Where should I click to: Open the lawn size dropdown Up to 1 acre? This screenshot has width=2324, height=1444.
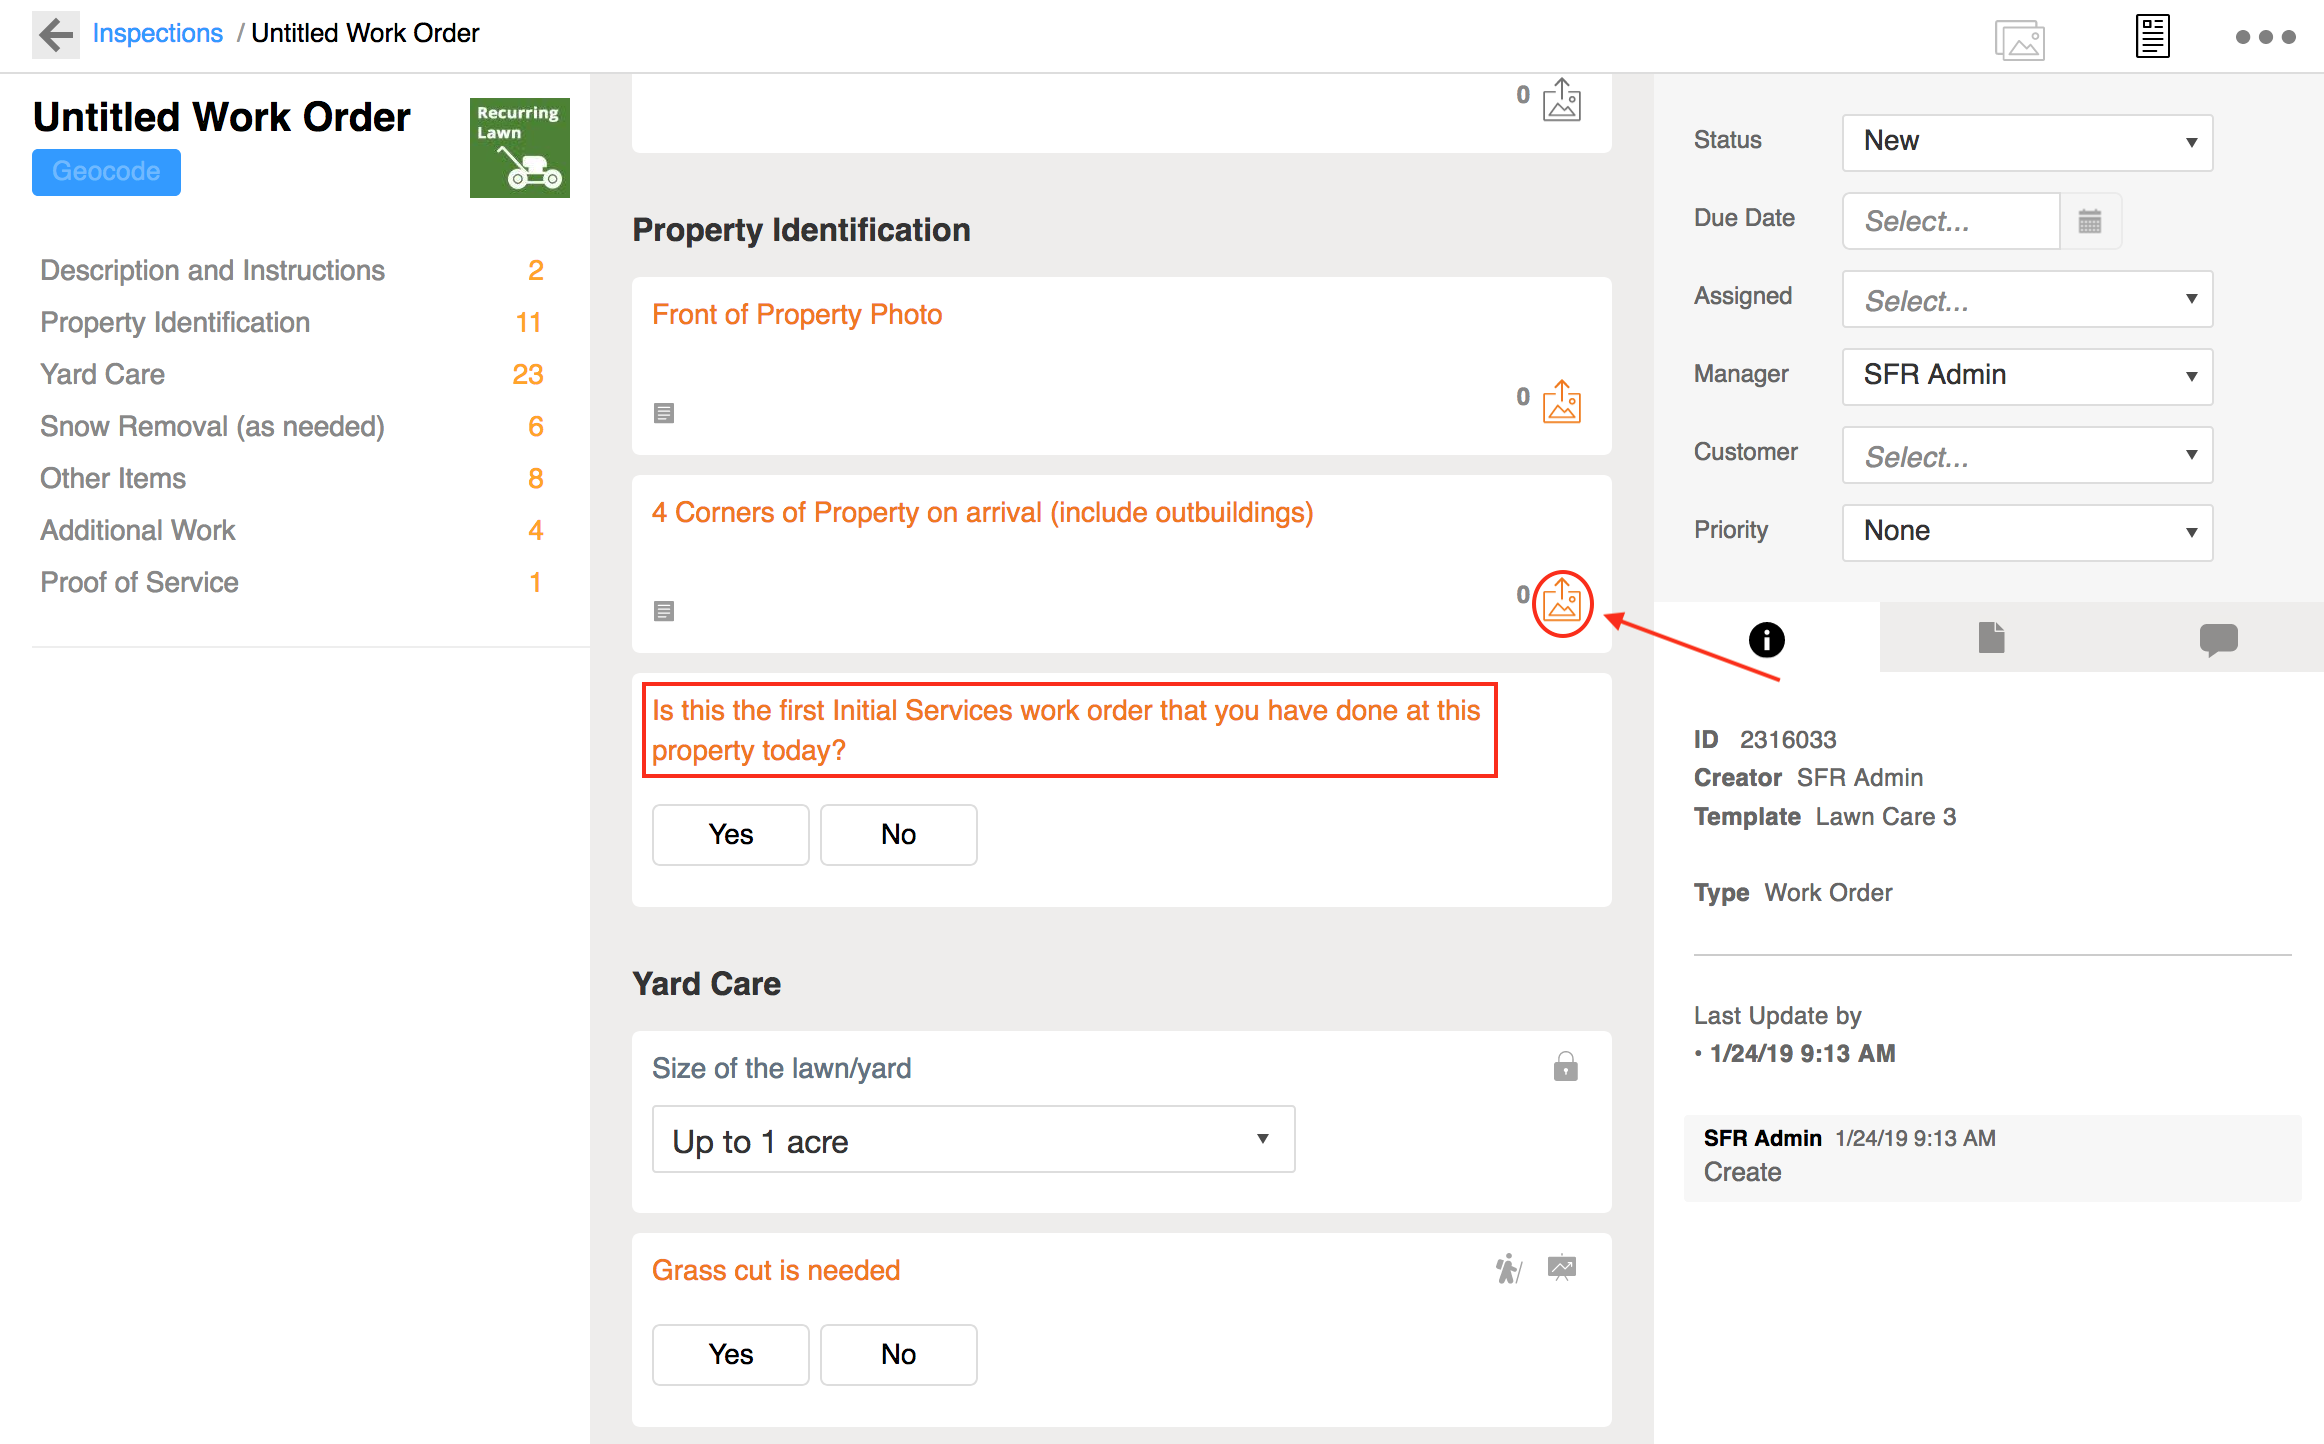(x=972, y=1140)
